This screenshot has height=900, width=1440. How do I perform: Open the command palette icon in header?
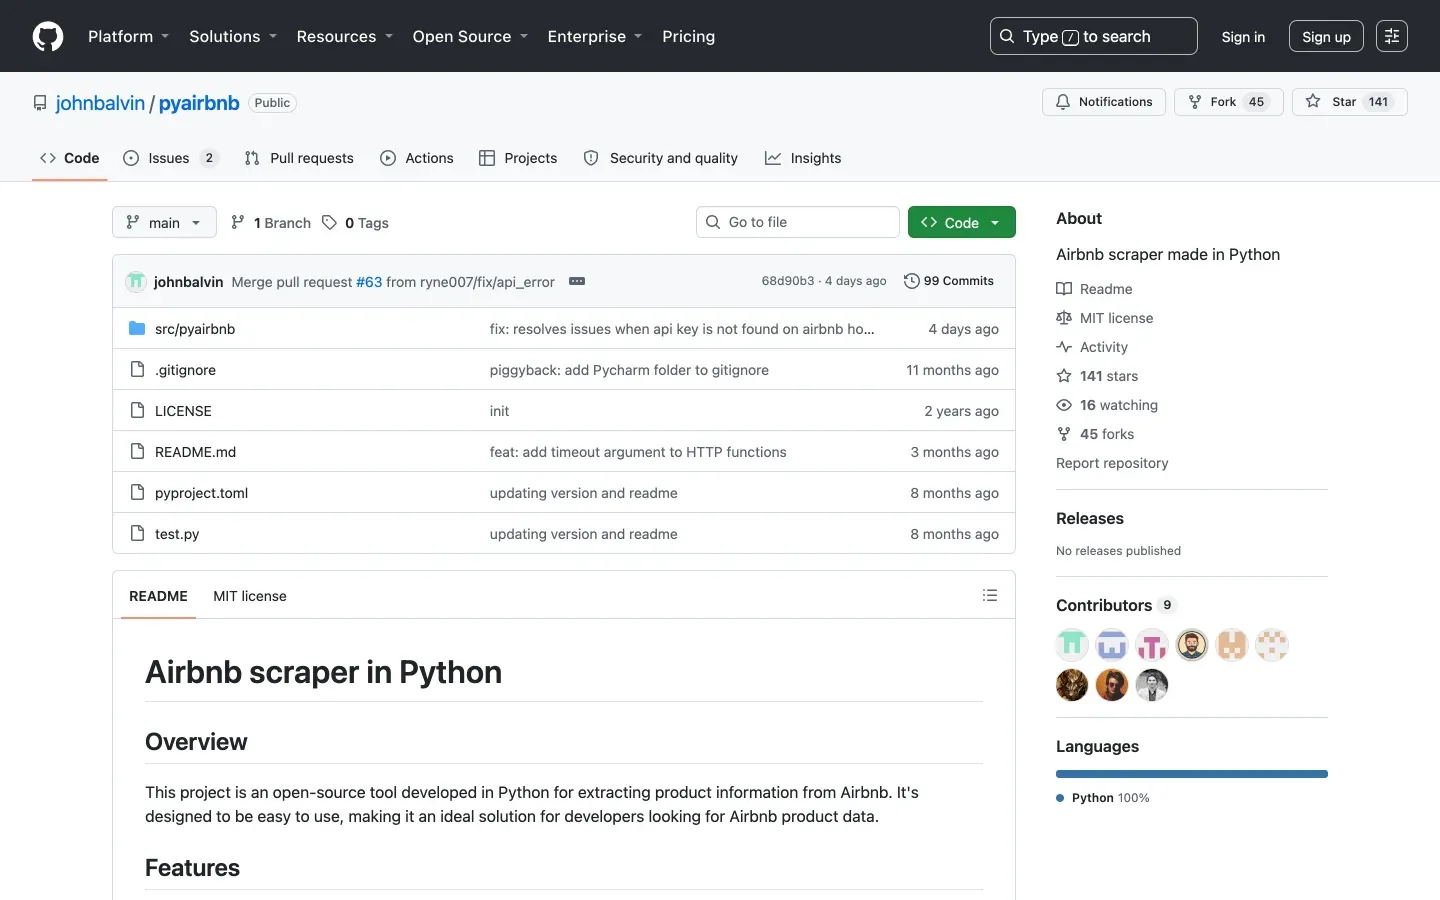1392,36
